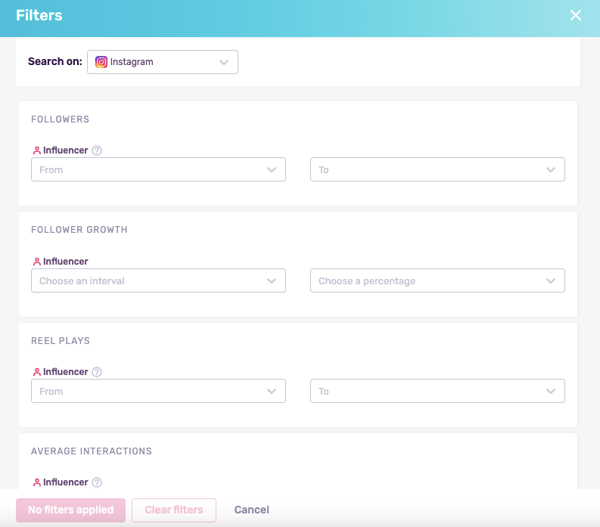The width and height of the screenshot is (600, 527).
Task: Expand the Followers To dropdown
Action: click(x=437, y=170)
